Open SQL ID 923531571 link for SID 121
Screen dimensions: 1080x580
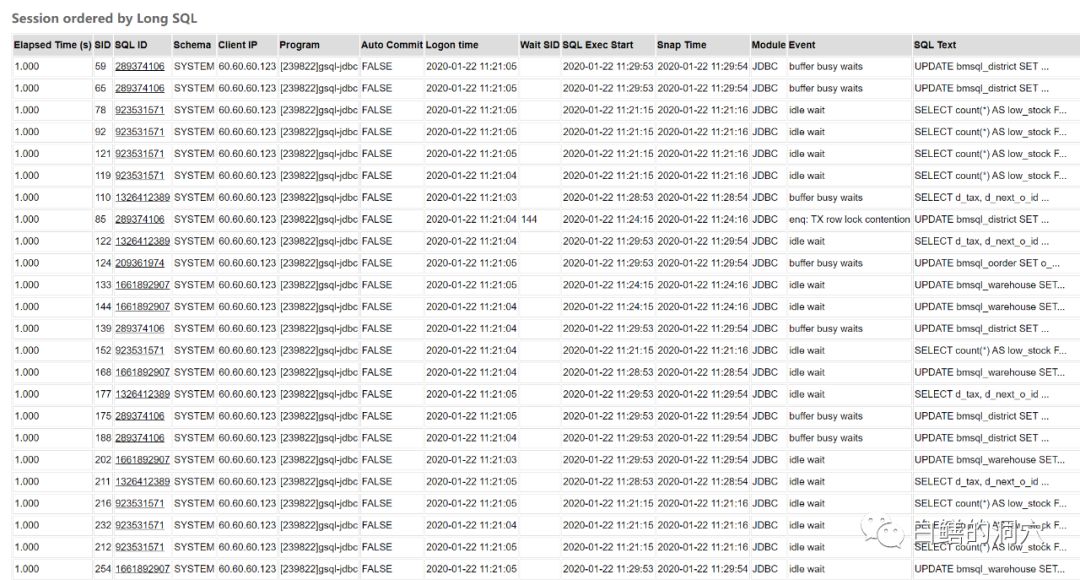point(139,154)
